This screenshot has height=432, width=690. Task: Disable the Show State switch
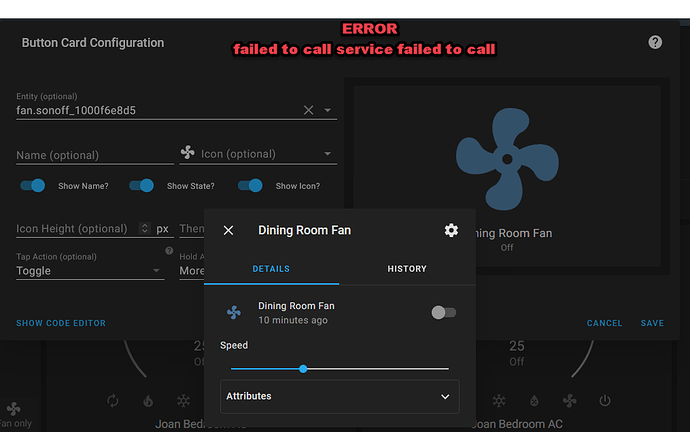[x=142, y=185]
